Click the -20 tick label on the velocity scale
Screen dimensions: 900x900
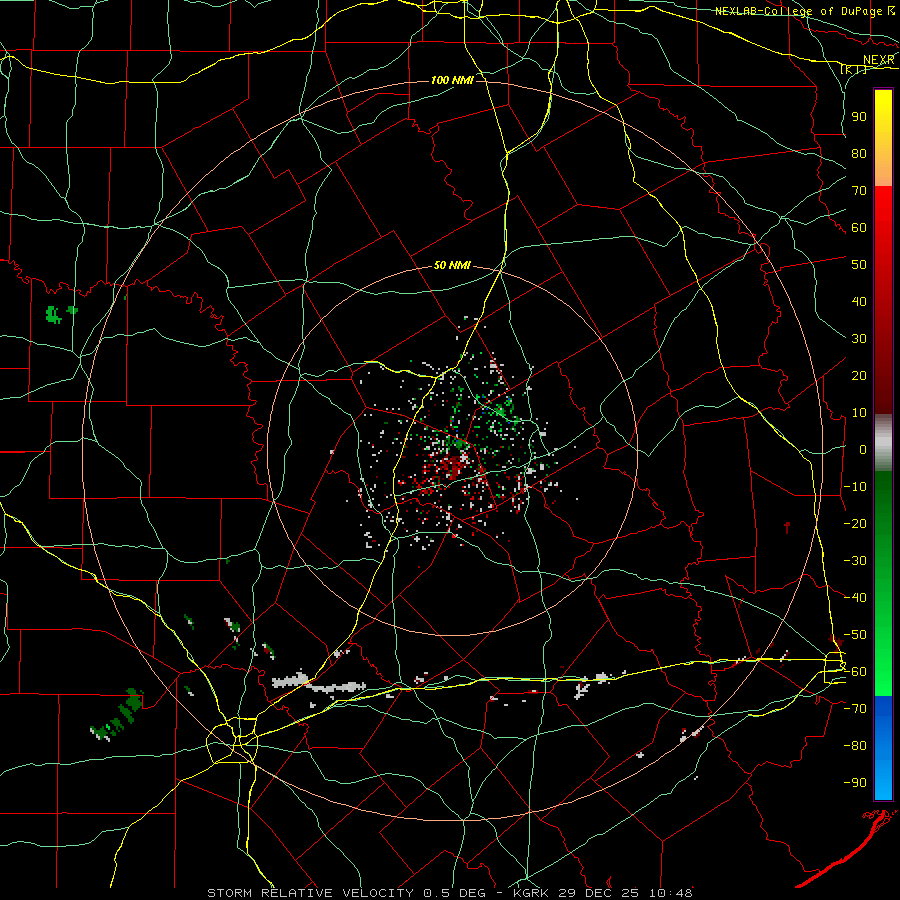coord(855,523)
